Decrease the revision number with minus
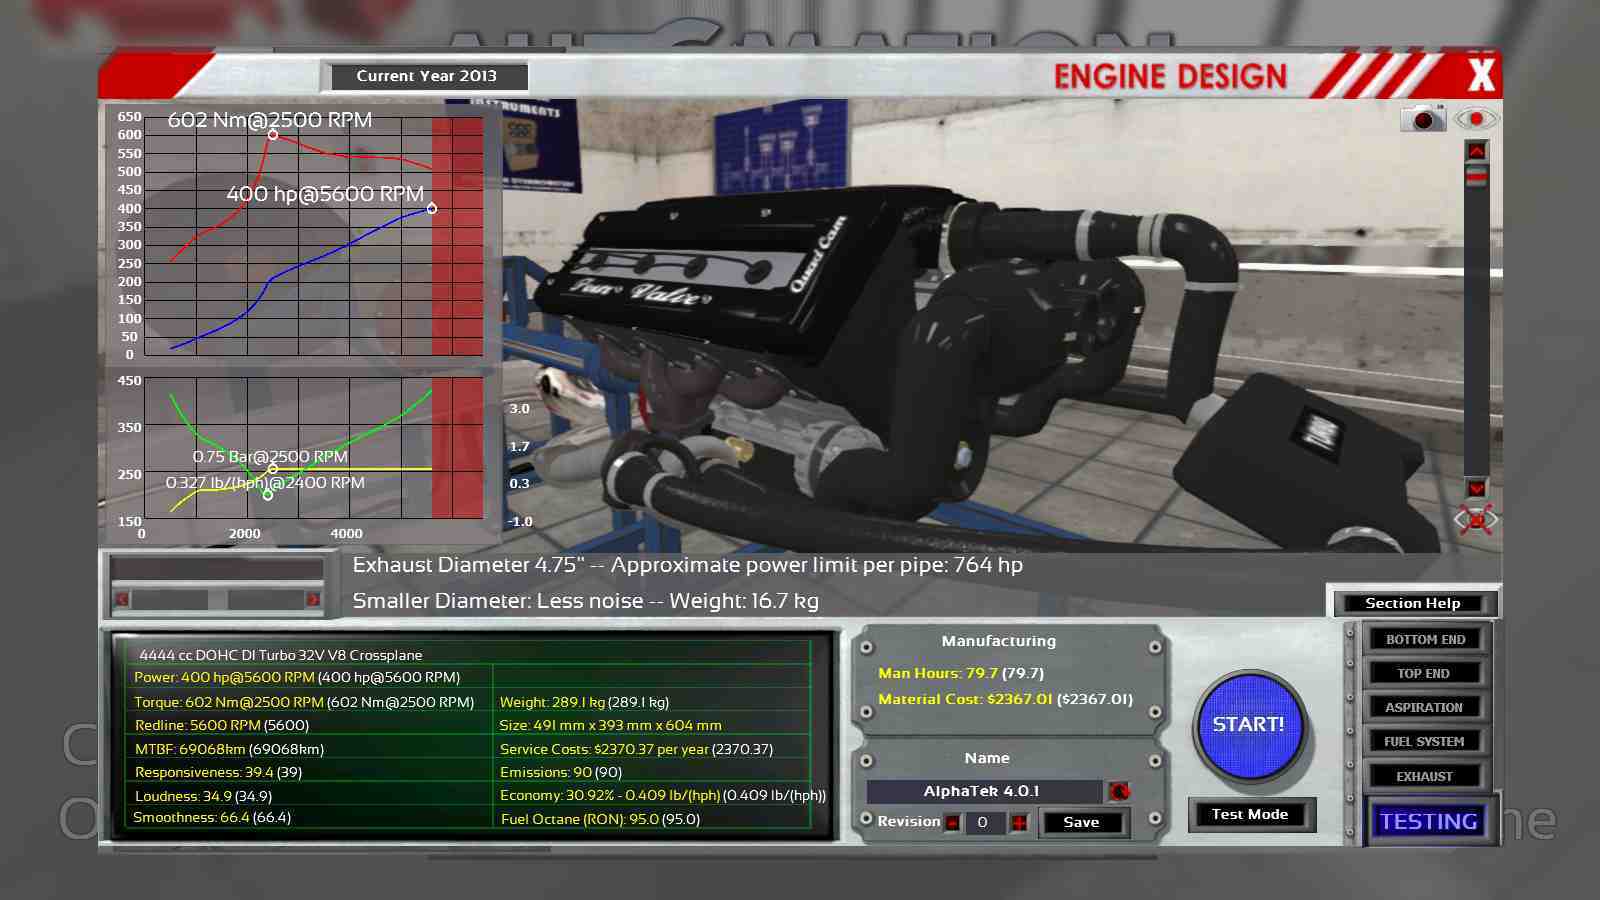1600x900 pixels. coord(953,823)
